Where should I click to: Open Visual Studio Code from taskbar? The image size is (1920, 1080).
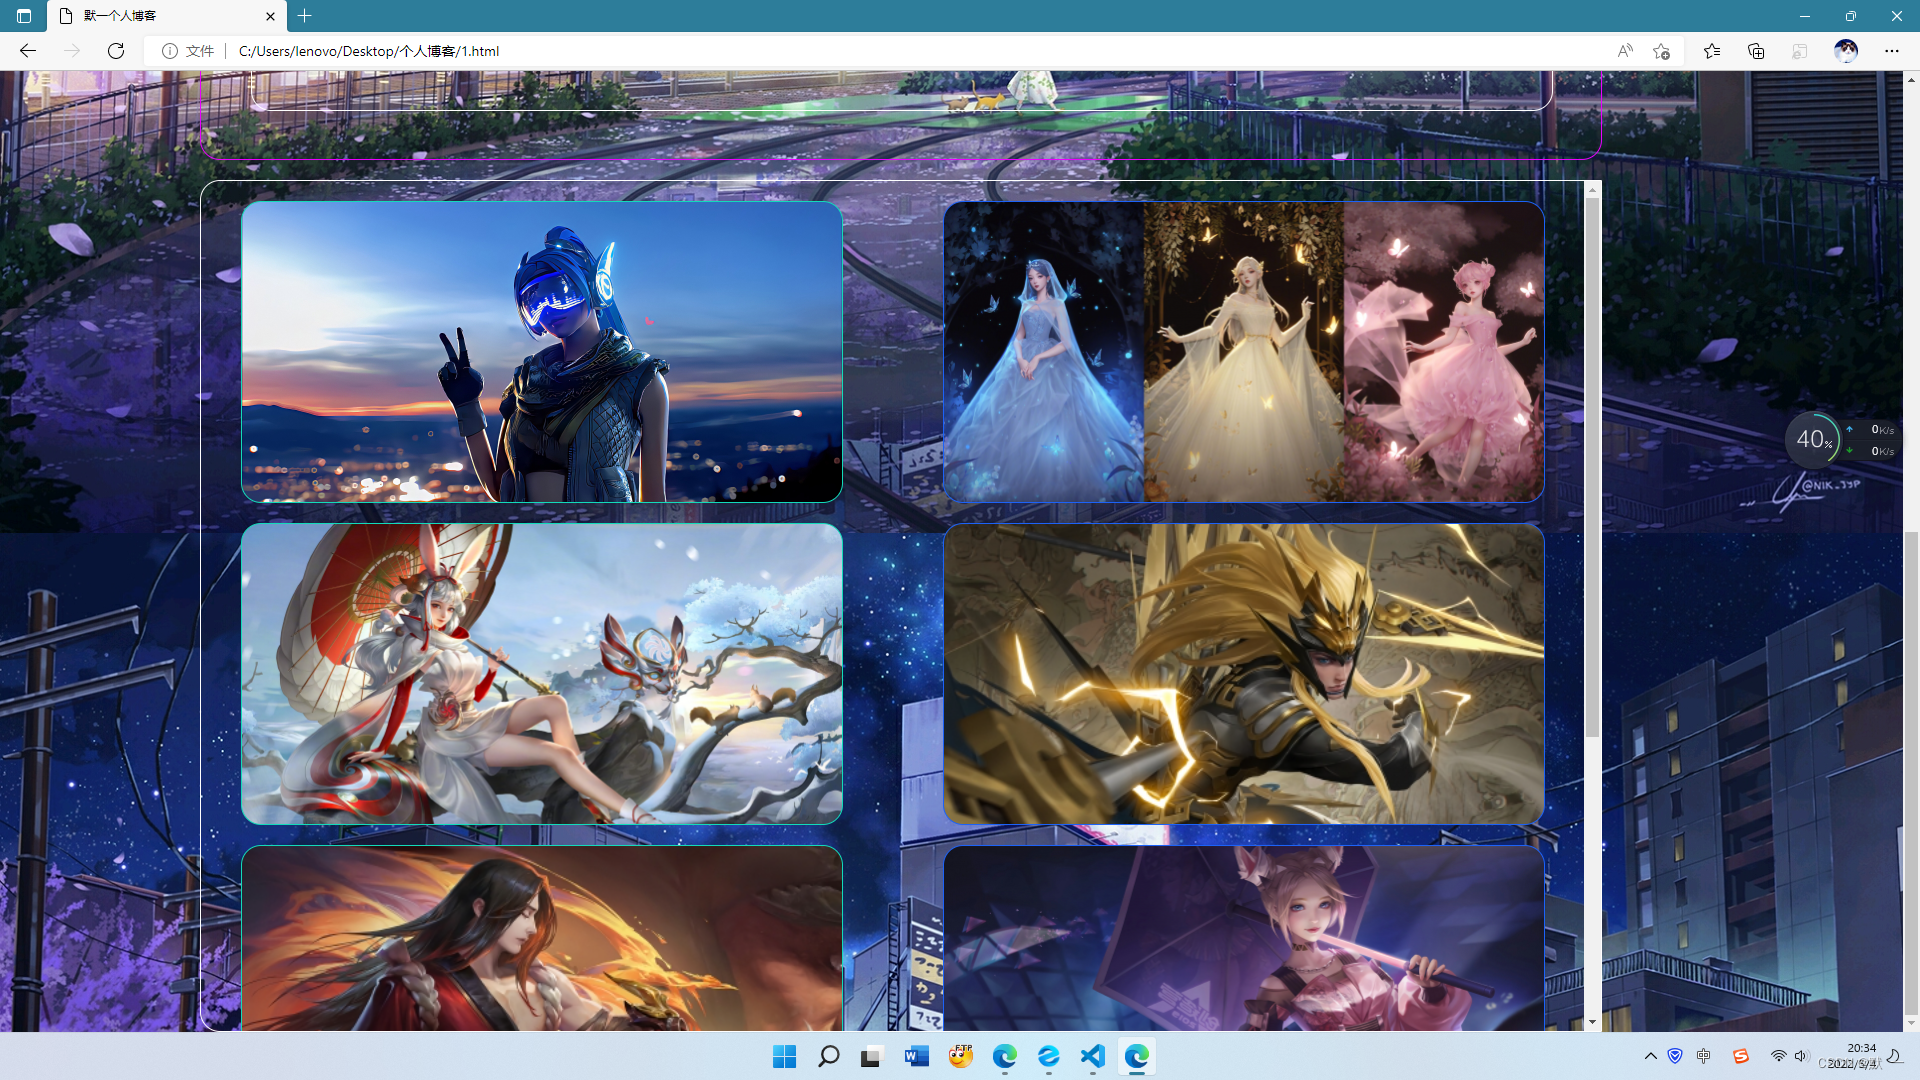tap(1093, 1056)
